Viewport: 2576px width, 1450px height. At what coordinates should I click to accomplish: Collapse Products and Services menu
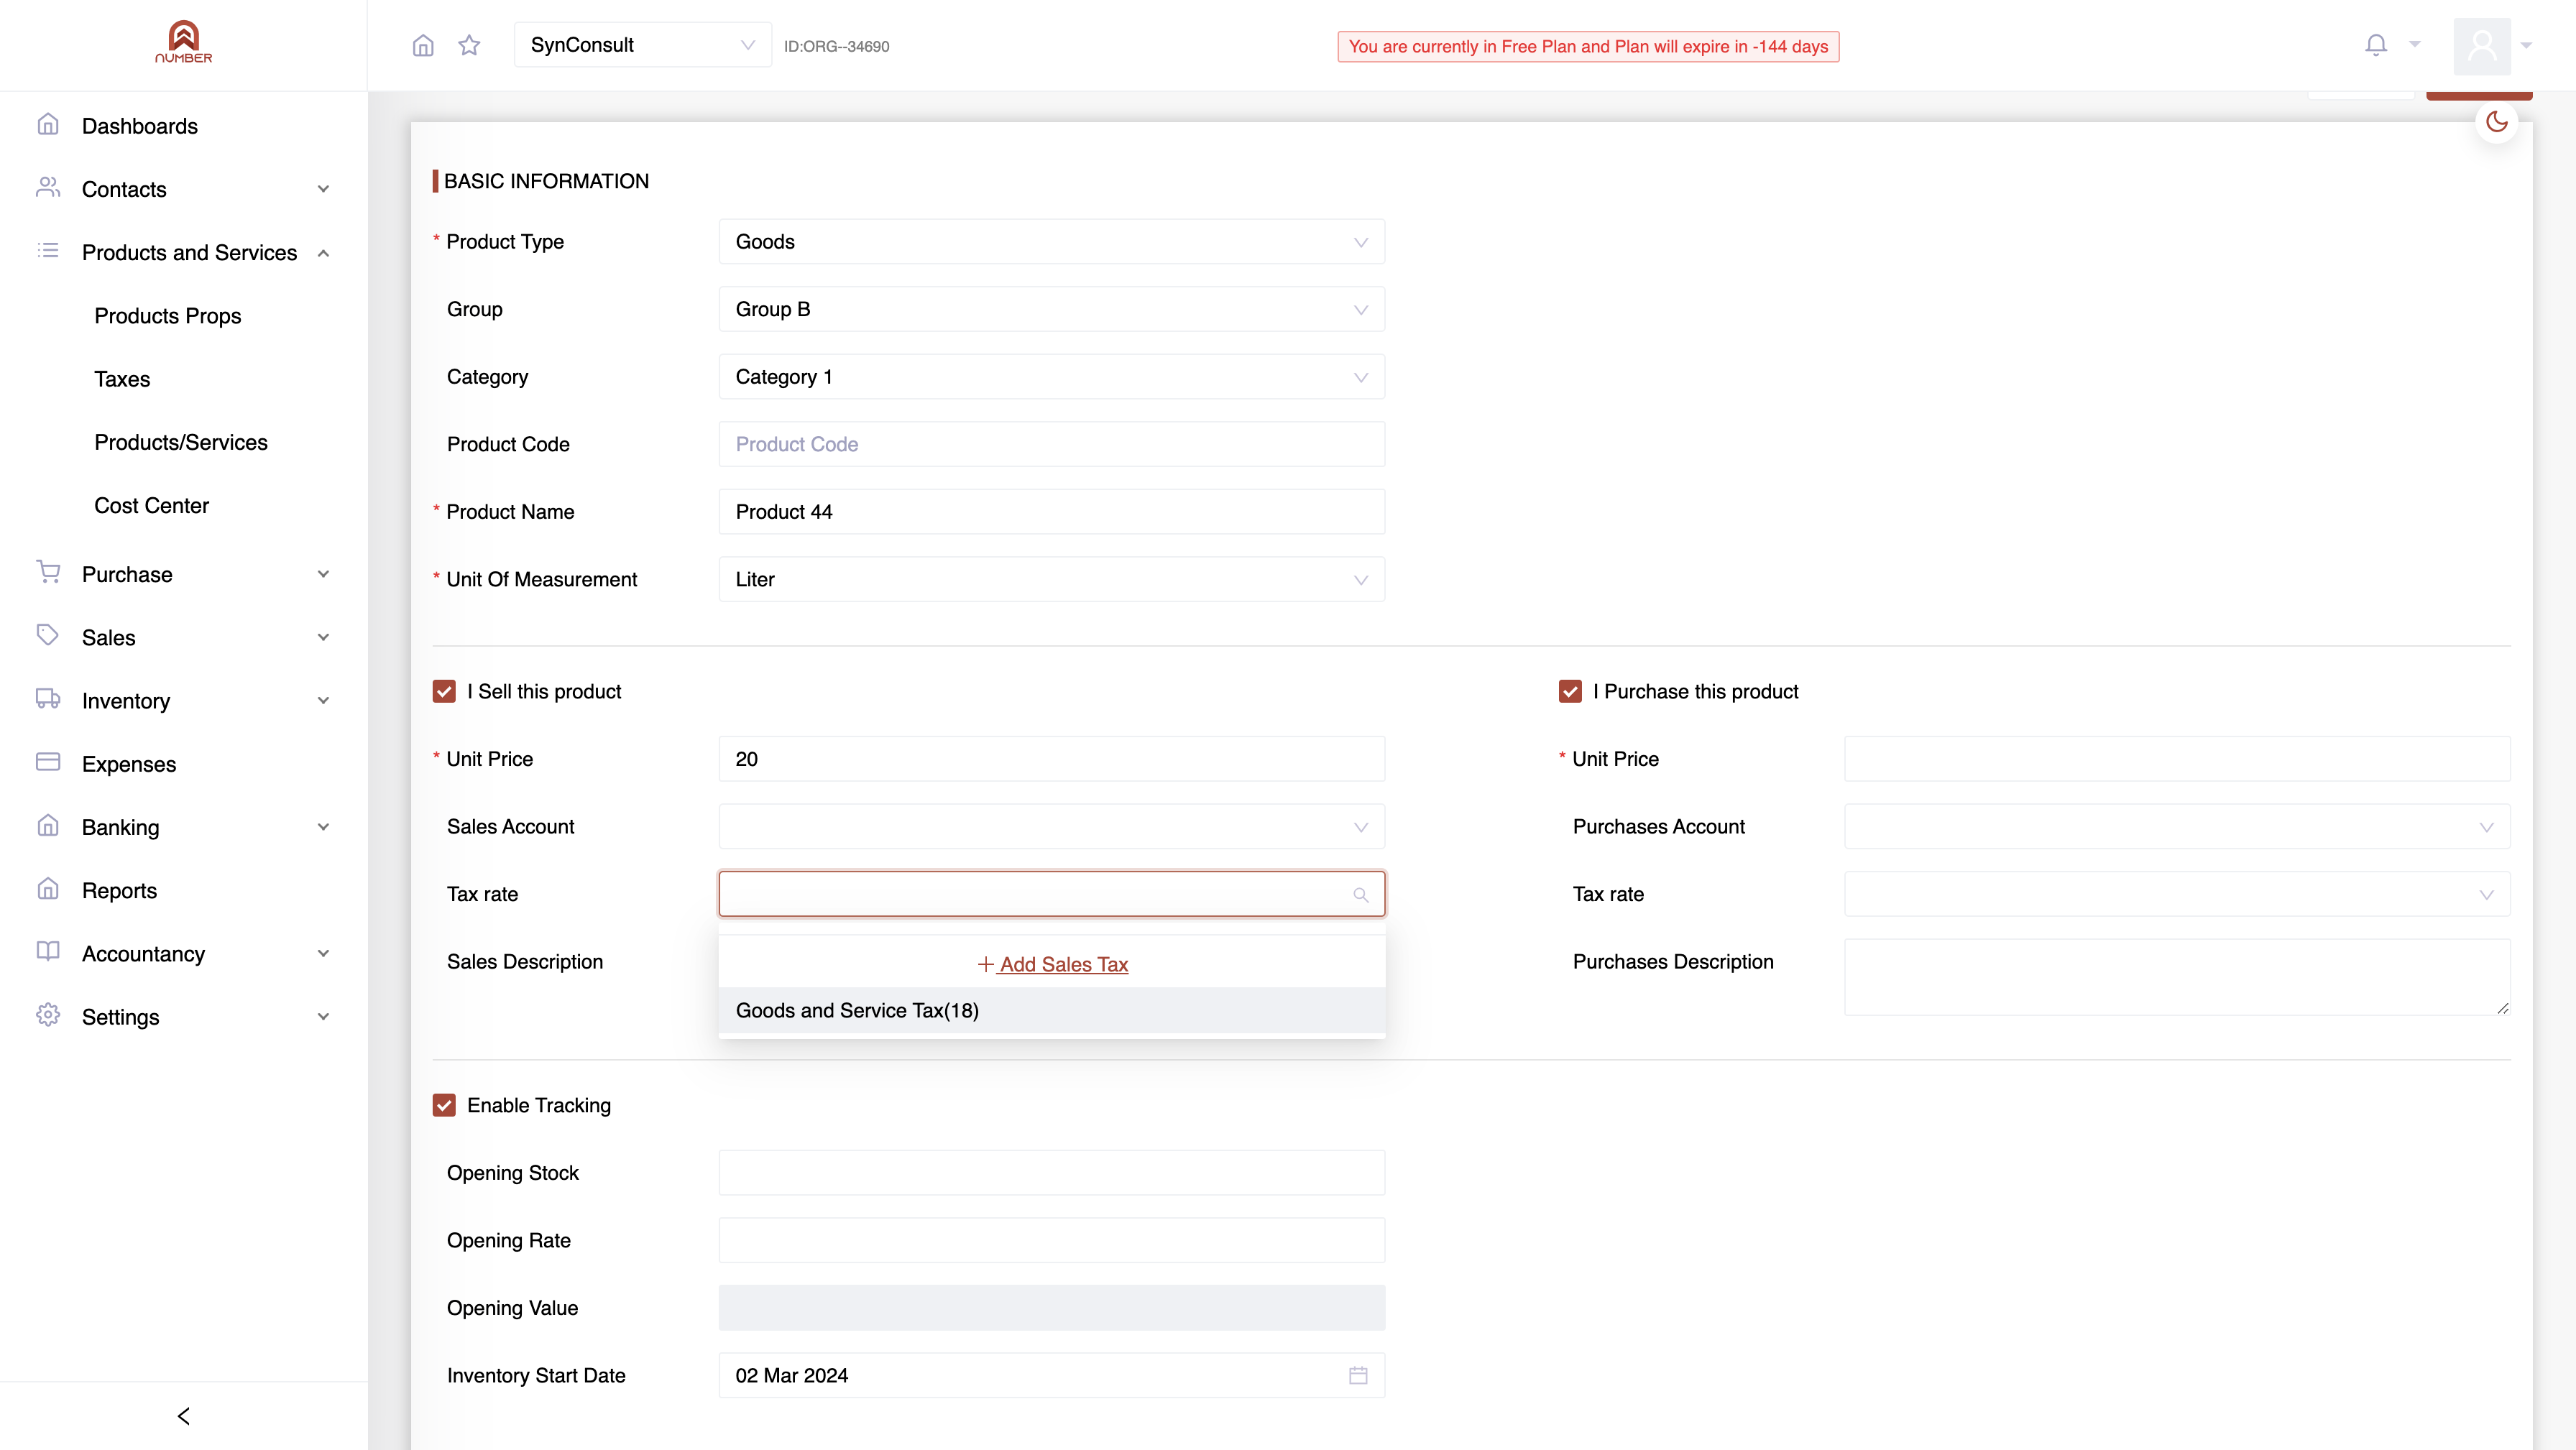[184, 252]
